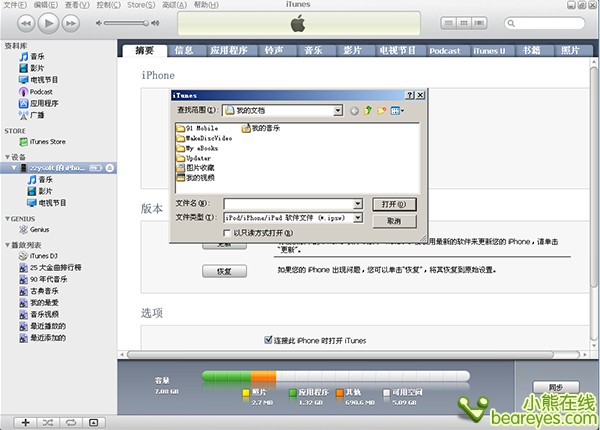Open the 控制(C) menu
The width and height of the screenshot is (600, 430).
coord(108,5)
